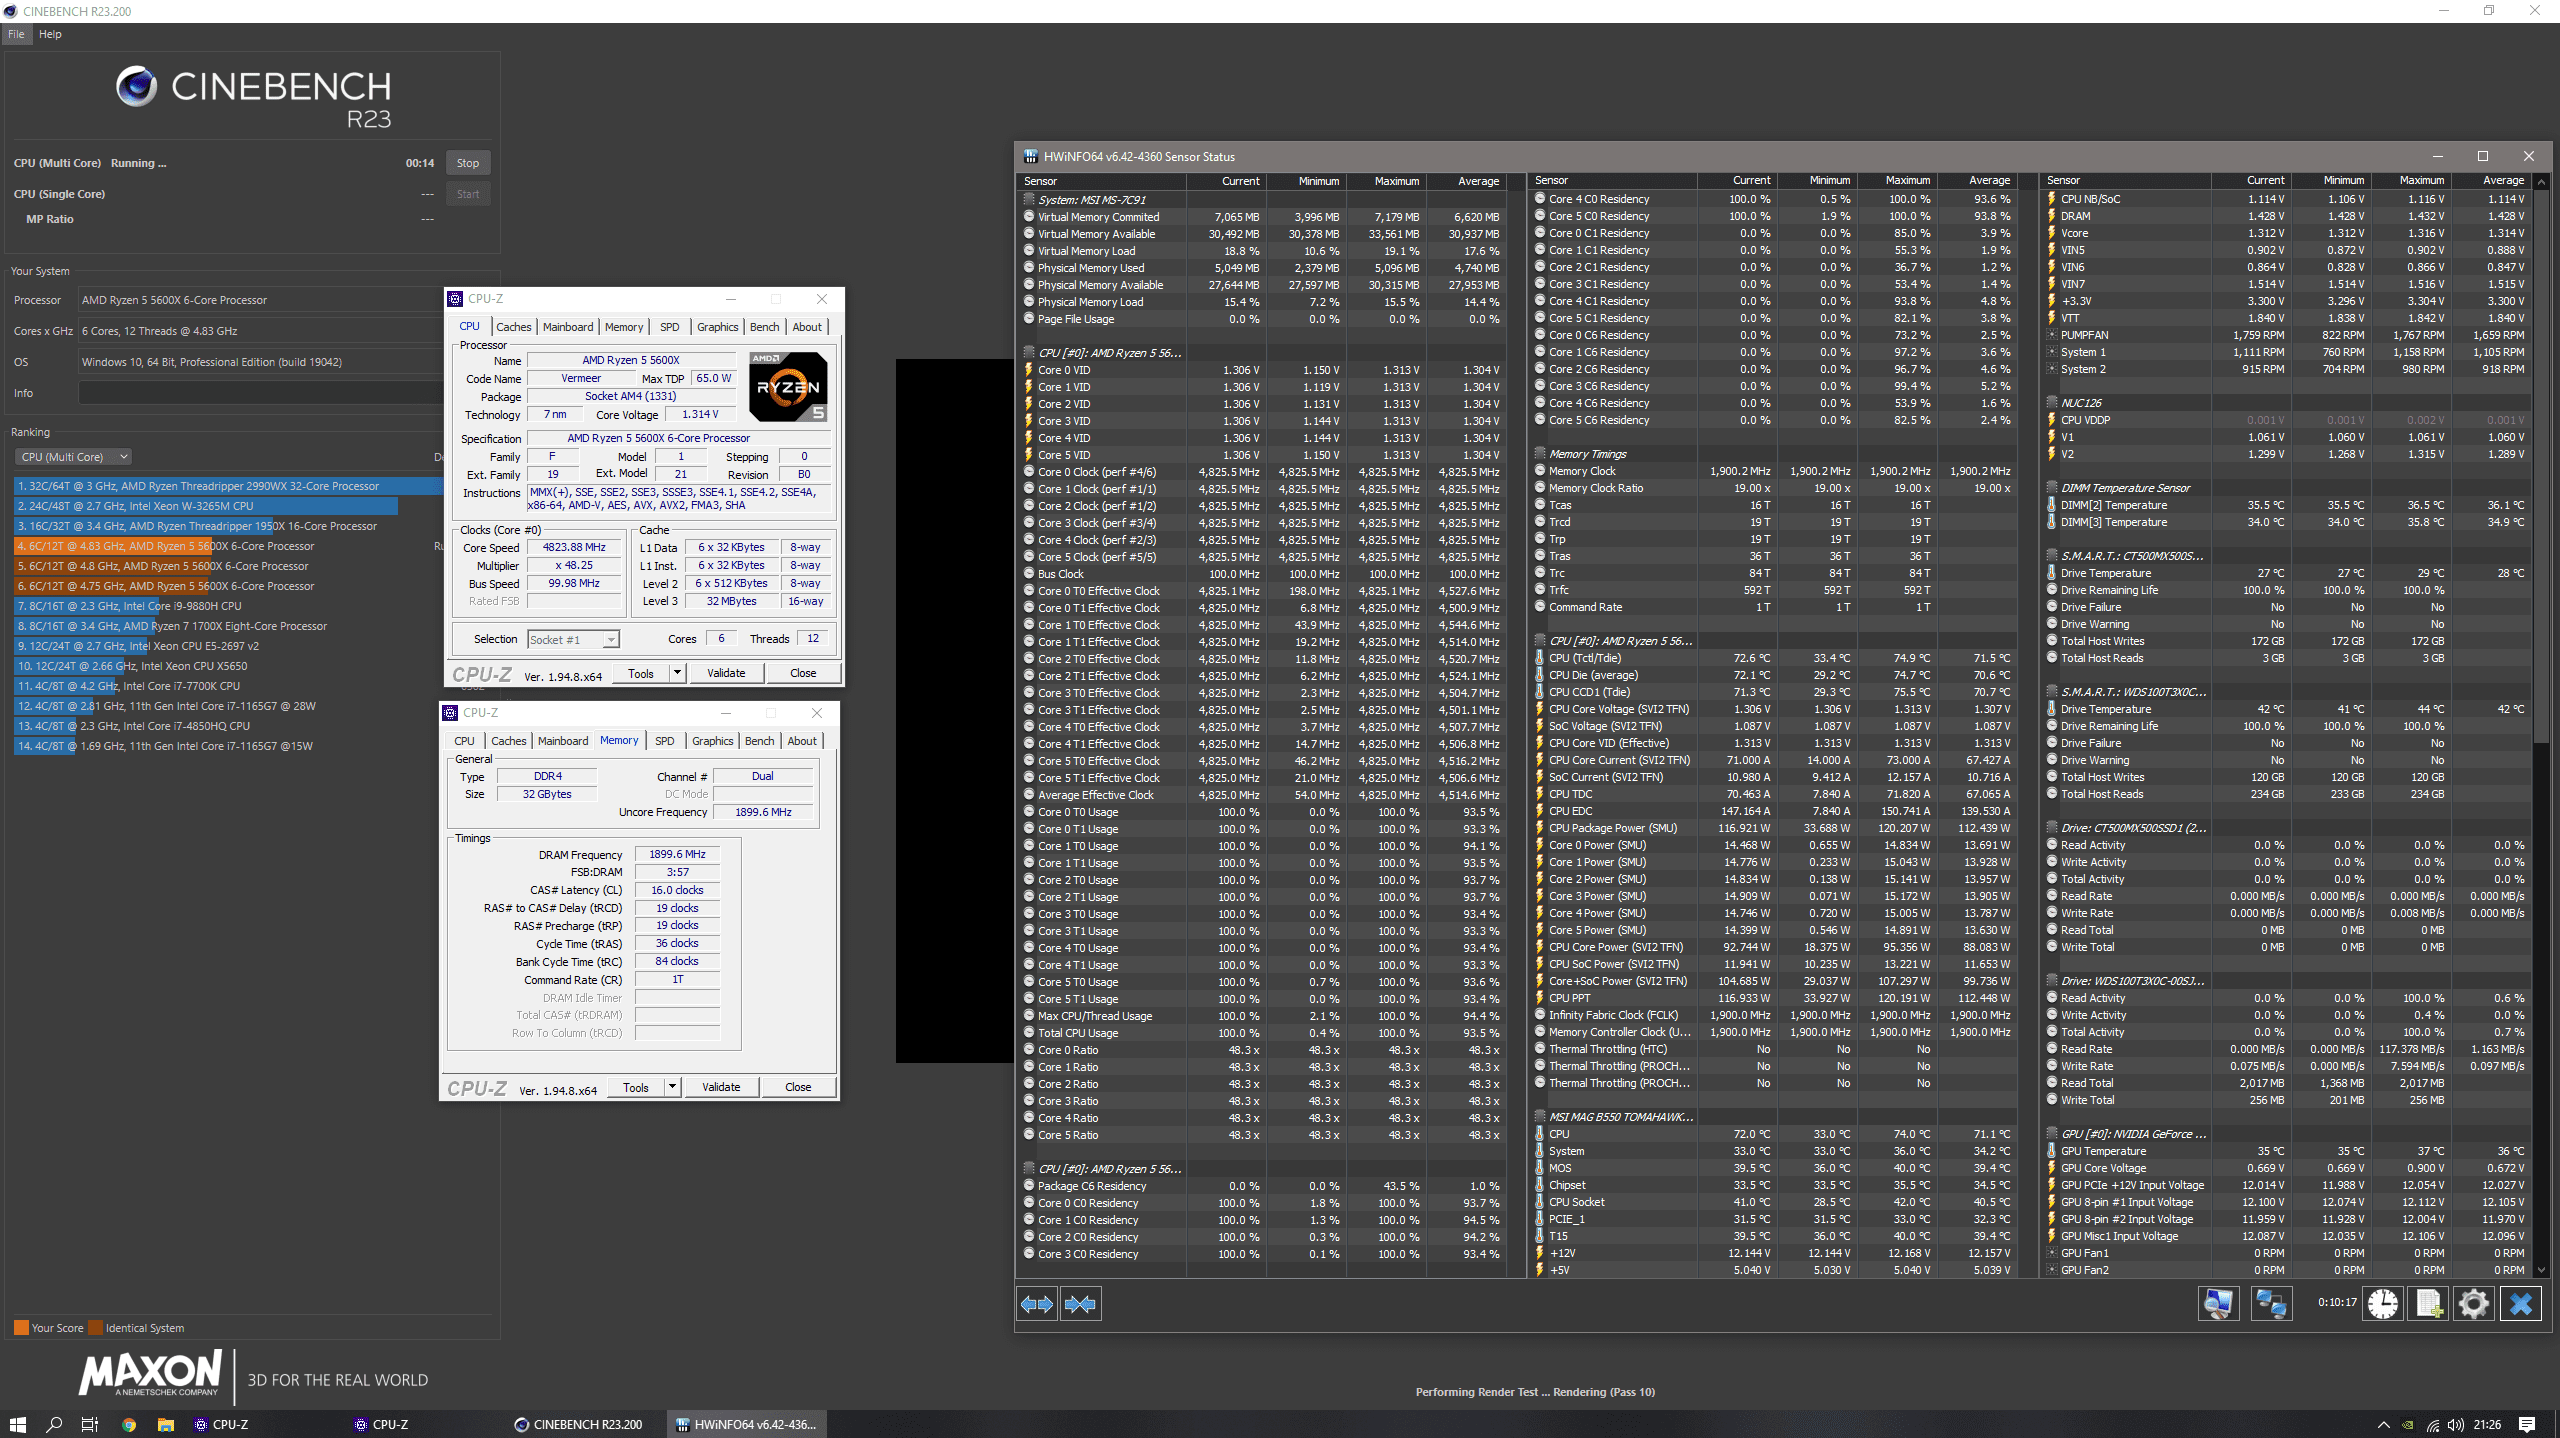The height and width of the screenshot is (1438, 2560).
Task: Open HWiNFO network remote monitoring icon
Action: (x=2271, y=1304)
